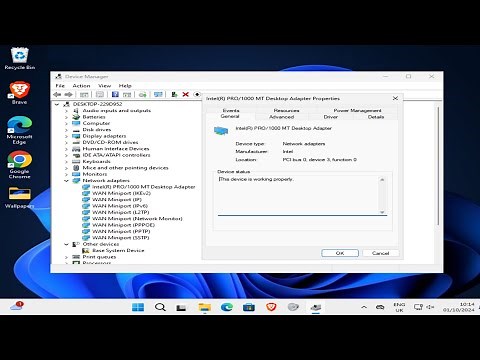Open Brave browser desktop icon

pyautogui.click(x=20, y=93)
